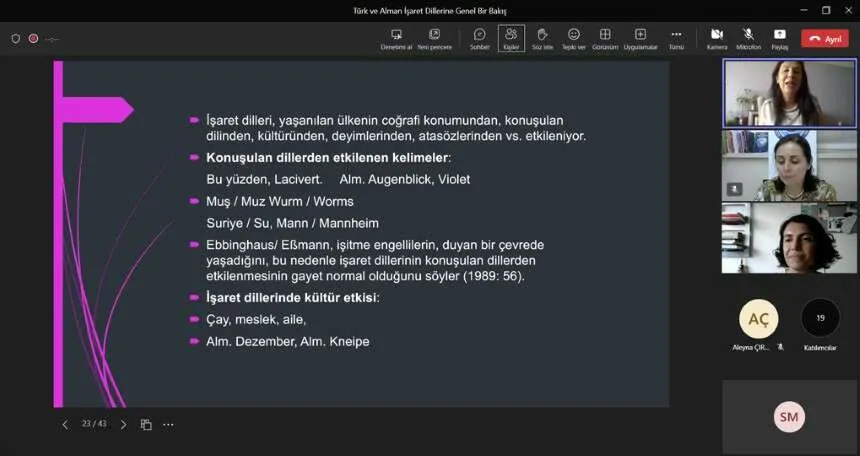860x456 pixels.
Task: Raise hand with Söz iste
Action: tap(542, 38)
